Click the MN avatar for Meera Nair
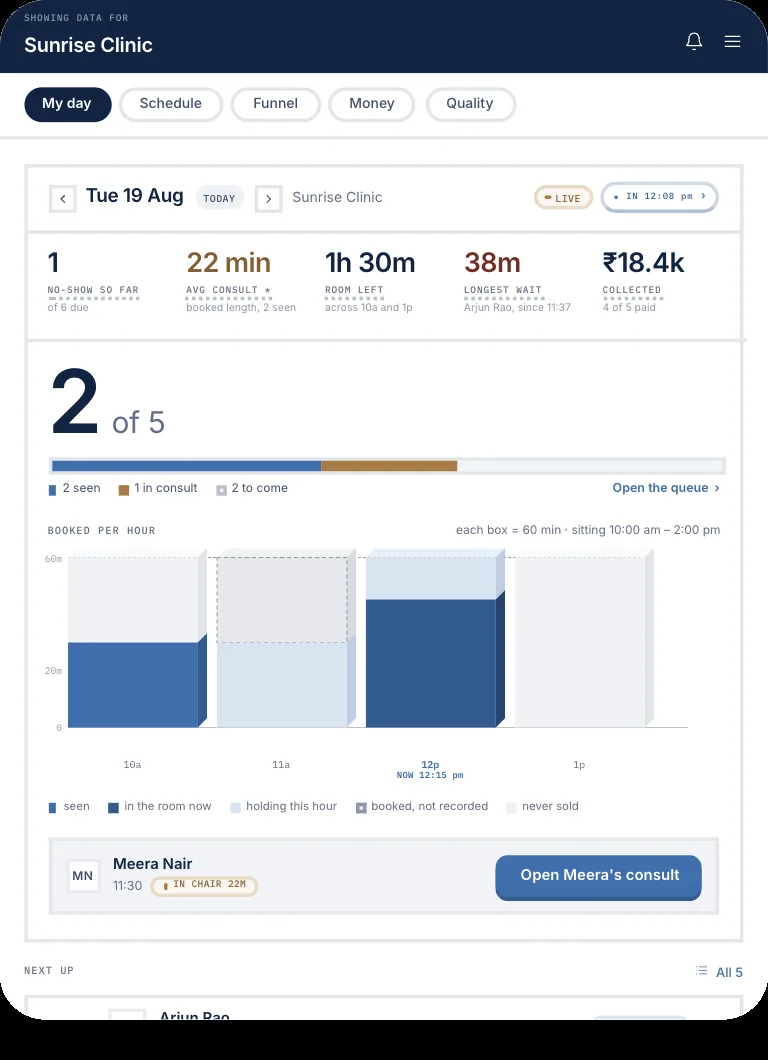Screen dimensions: 768x1060 click(x=83, y=876)
